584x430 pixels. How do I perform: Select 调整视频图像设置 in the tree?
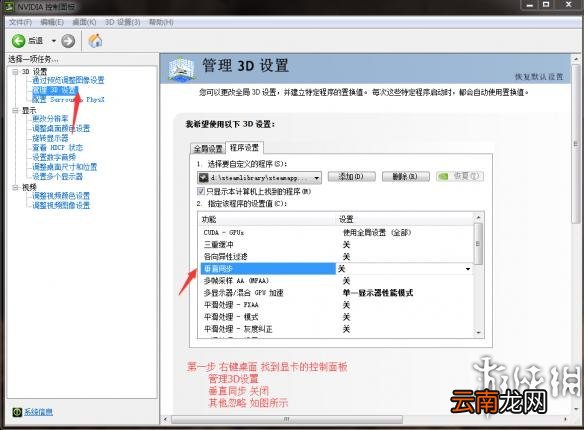tap(61, 206)
